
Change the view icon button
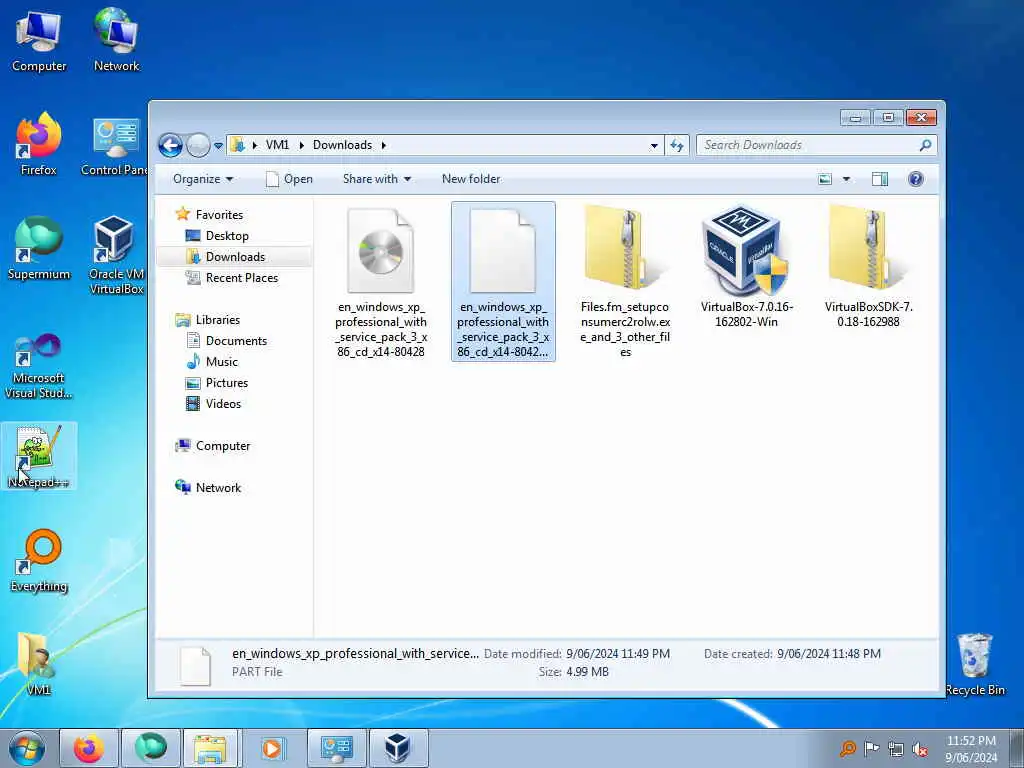pyautogui.click(x=825, y=179)
